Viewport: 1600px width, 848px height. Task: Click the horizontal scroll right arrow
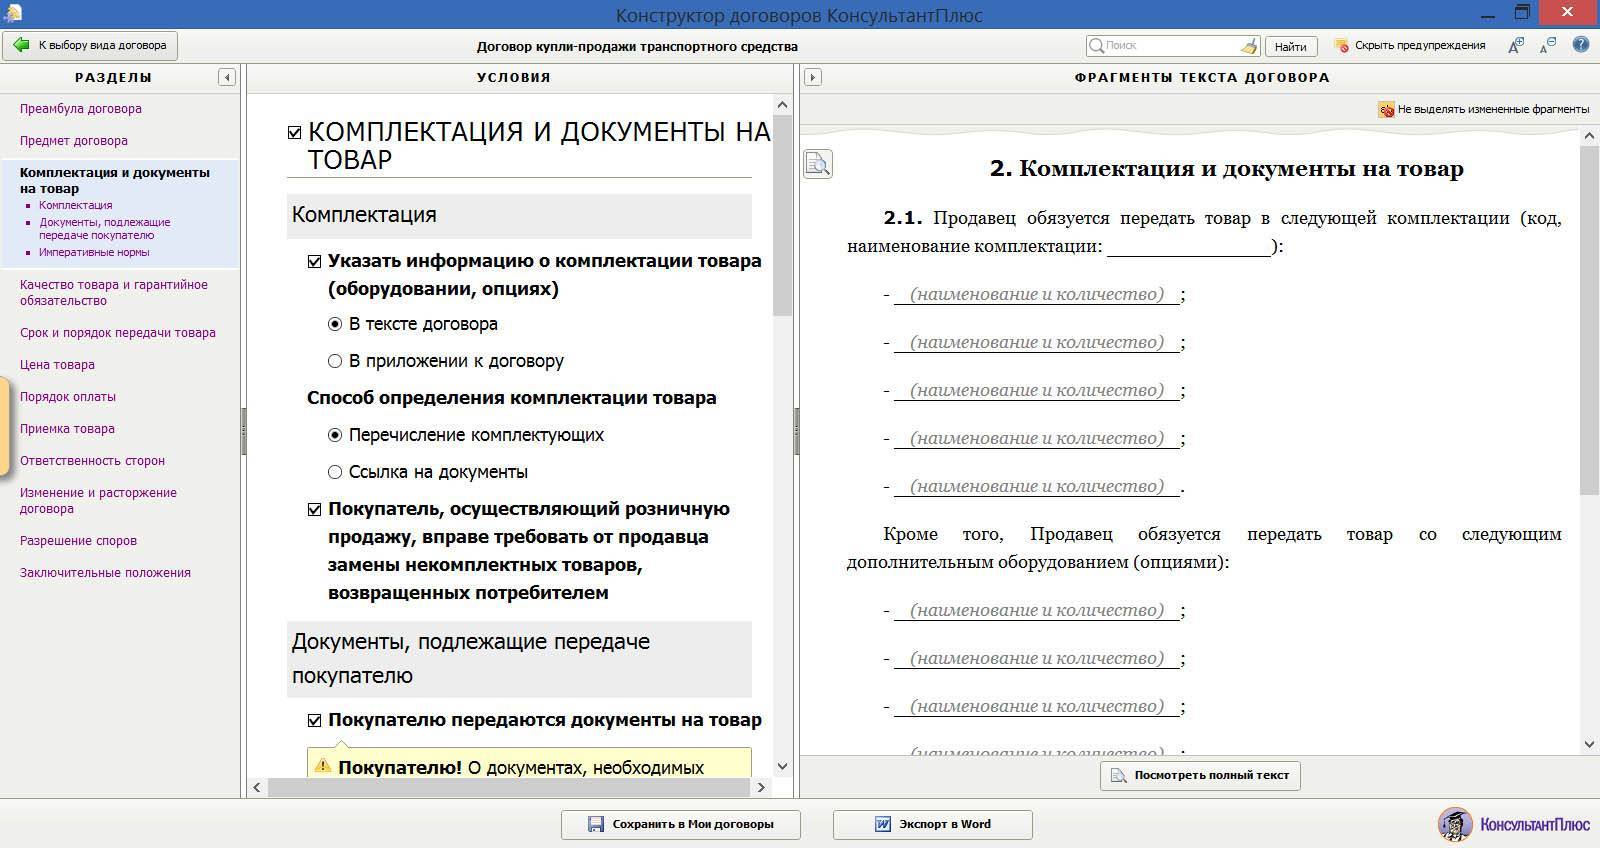click(x=761, y=787)
